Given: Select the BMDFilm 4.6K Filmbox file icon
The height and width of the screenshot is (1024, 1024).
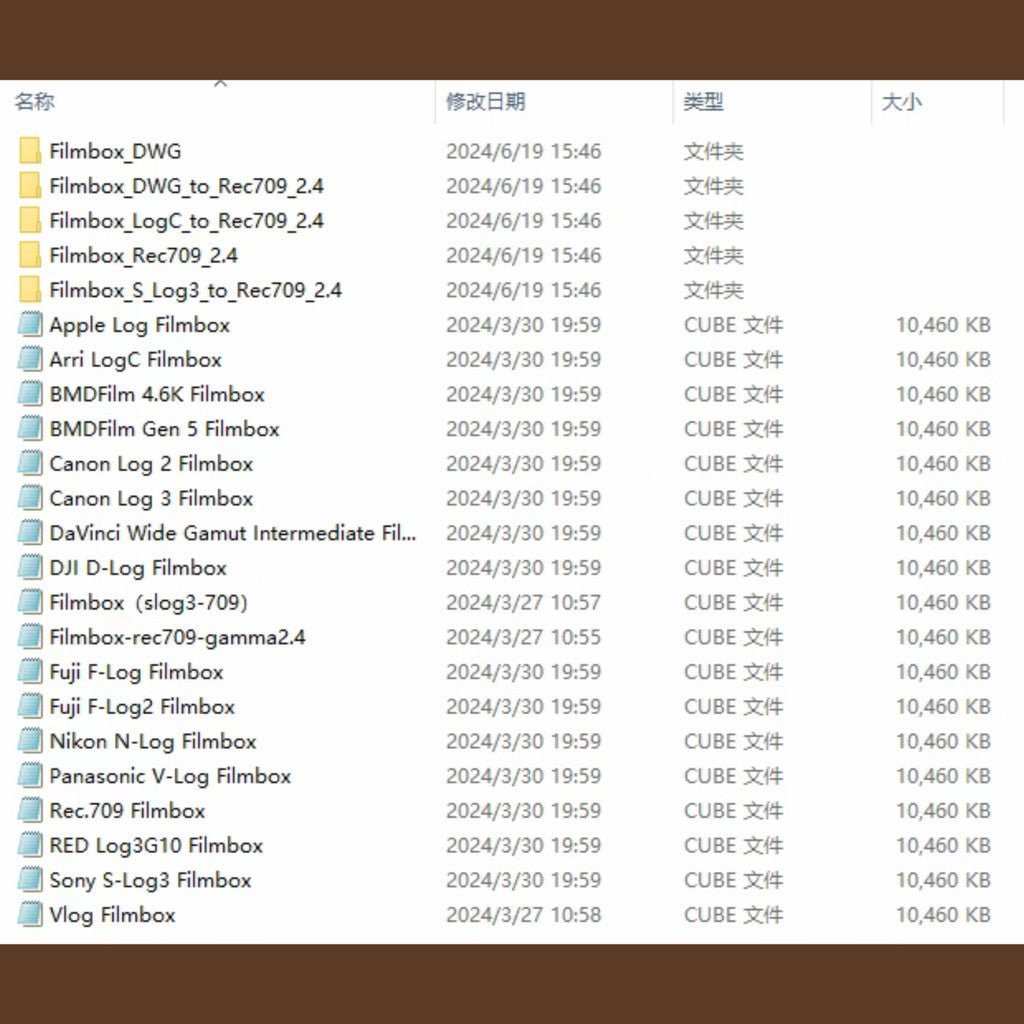Looking at the screenshot, I should (x=29, y=393).
